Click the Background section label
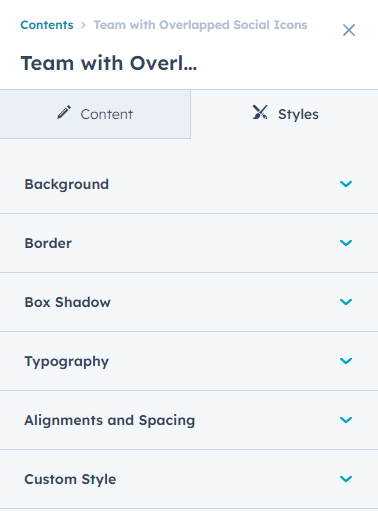Image resolution: width=378 pixels, height=511 pixels. (x=67, y=184)
